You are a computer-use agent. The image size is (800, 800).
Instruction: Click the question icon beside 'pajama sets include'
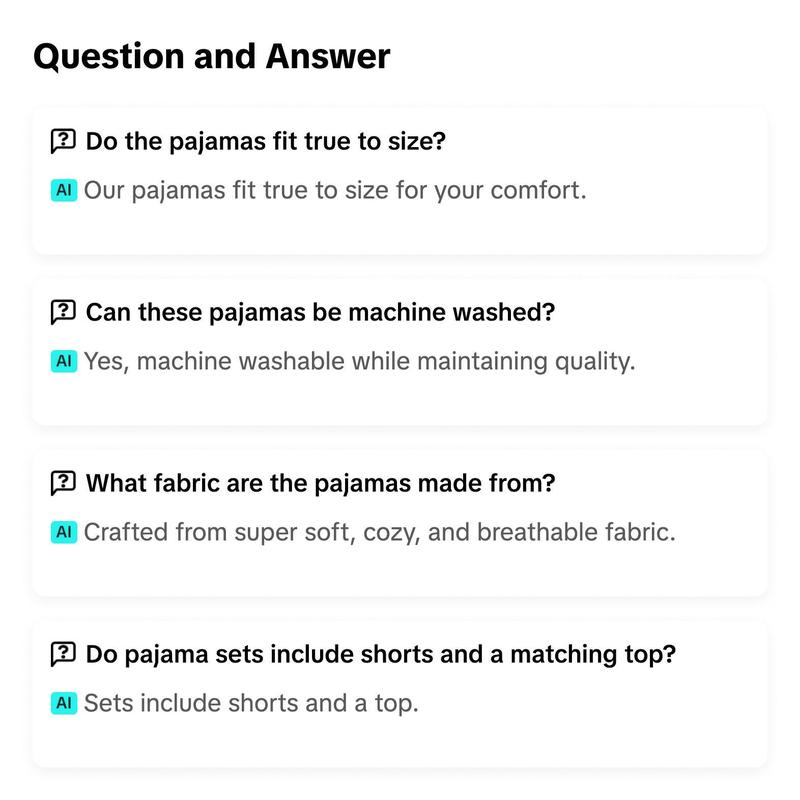pyautogui.click(x=63, y=654)
